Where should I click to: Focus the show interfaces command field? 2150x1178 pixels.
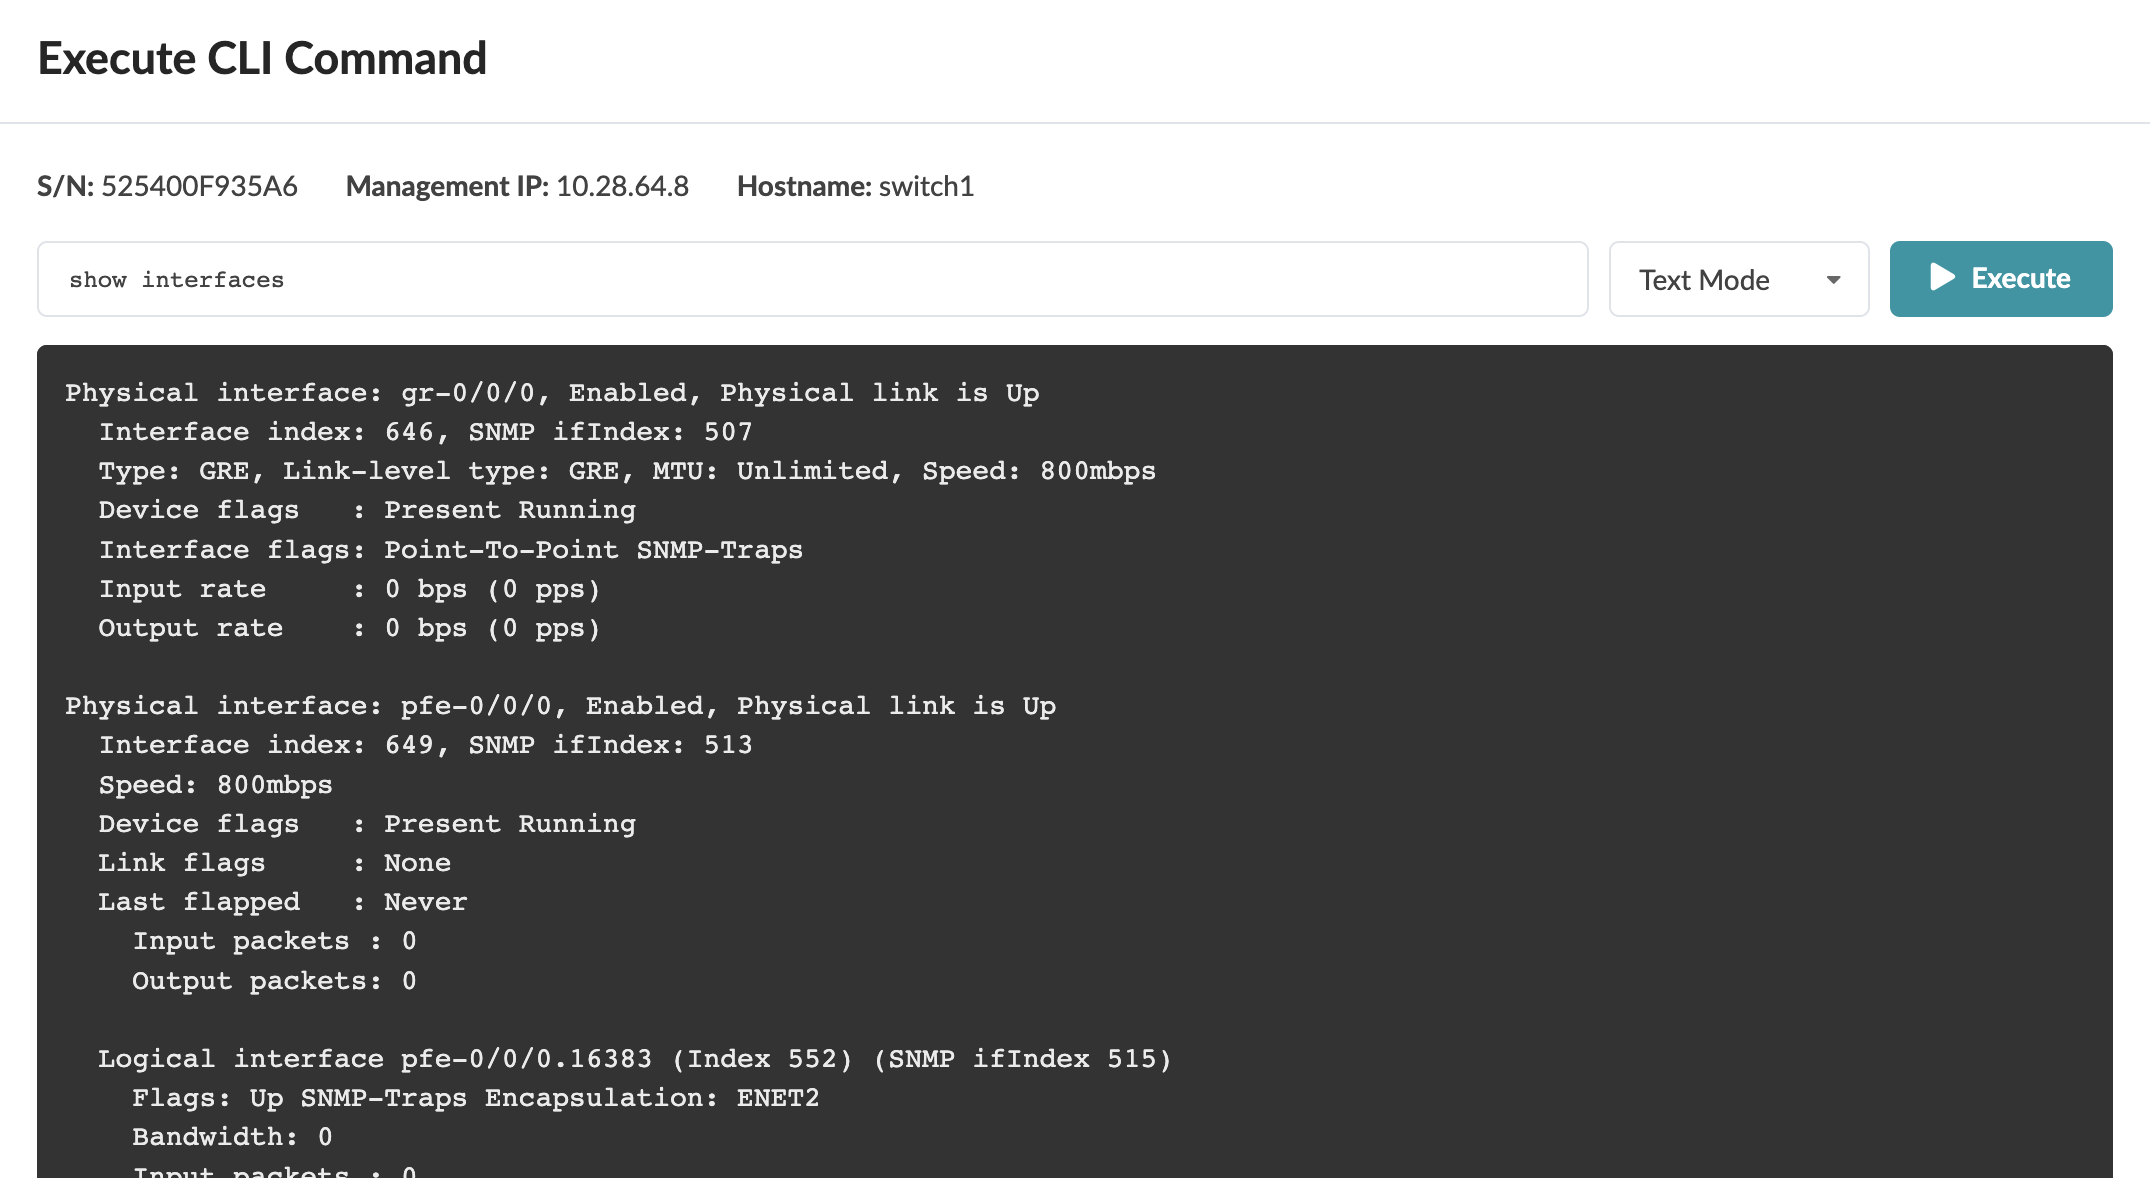coord(811,280)
